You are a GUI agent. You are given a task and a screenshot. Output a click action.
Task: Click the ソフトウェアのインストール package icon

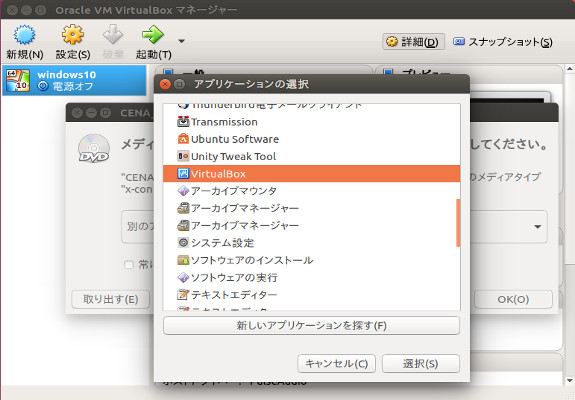(x=183, y=260)
